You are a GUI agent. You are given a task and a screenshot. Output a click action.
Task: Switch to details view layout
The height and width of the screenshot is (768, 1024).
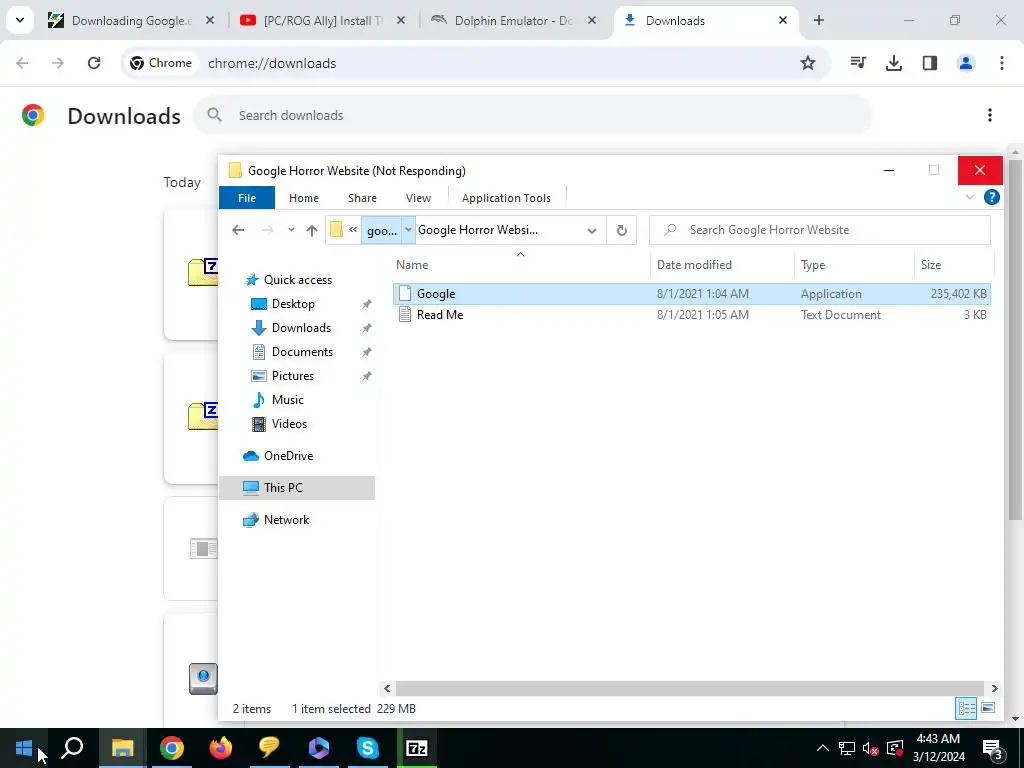coord(967,709)
